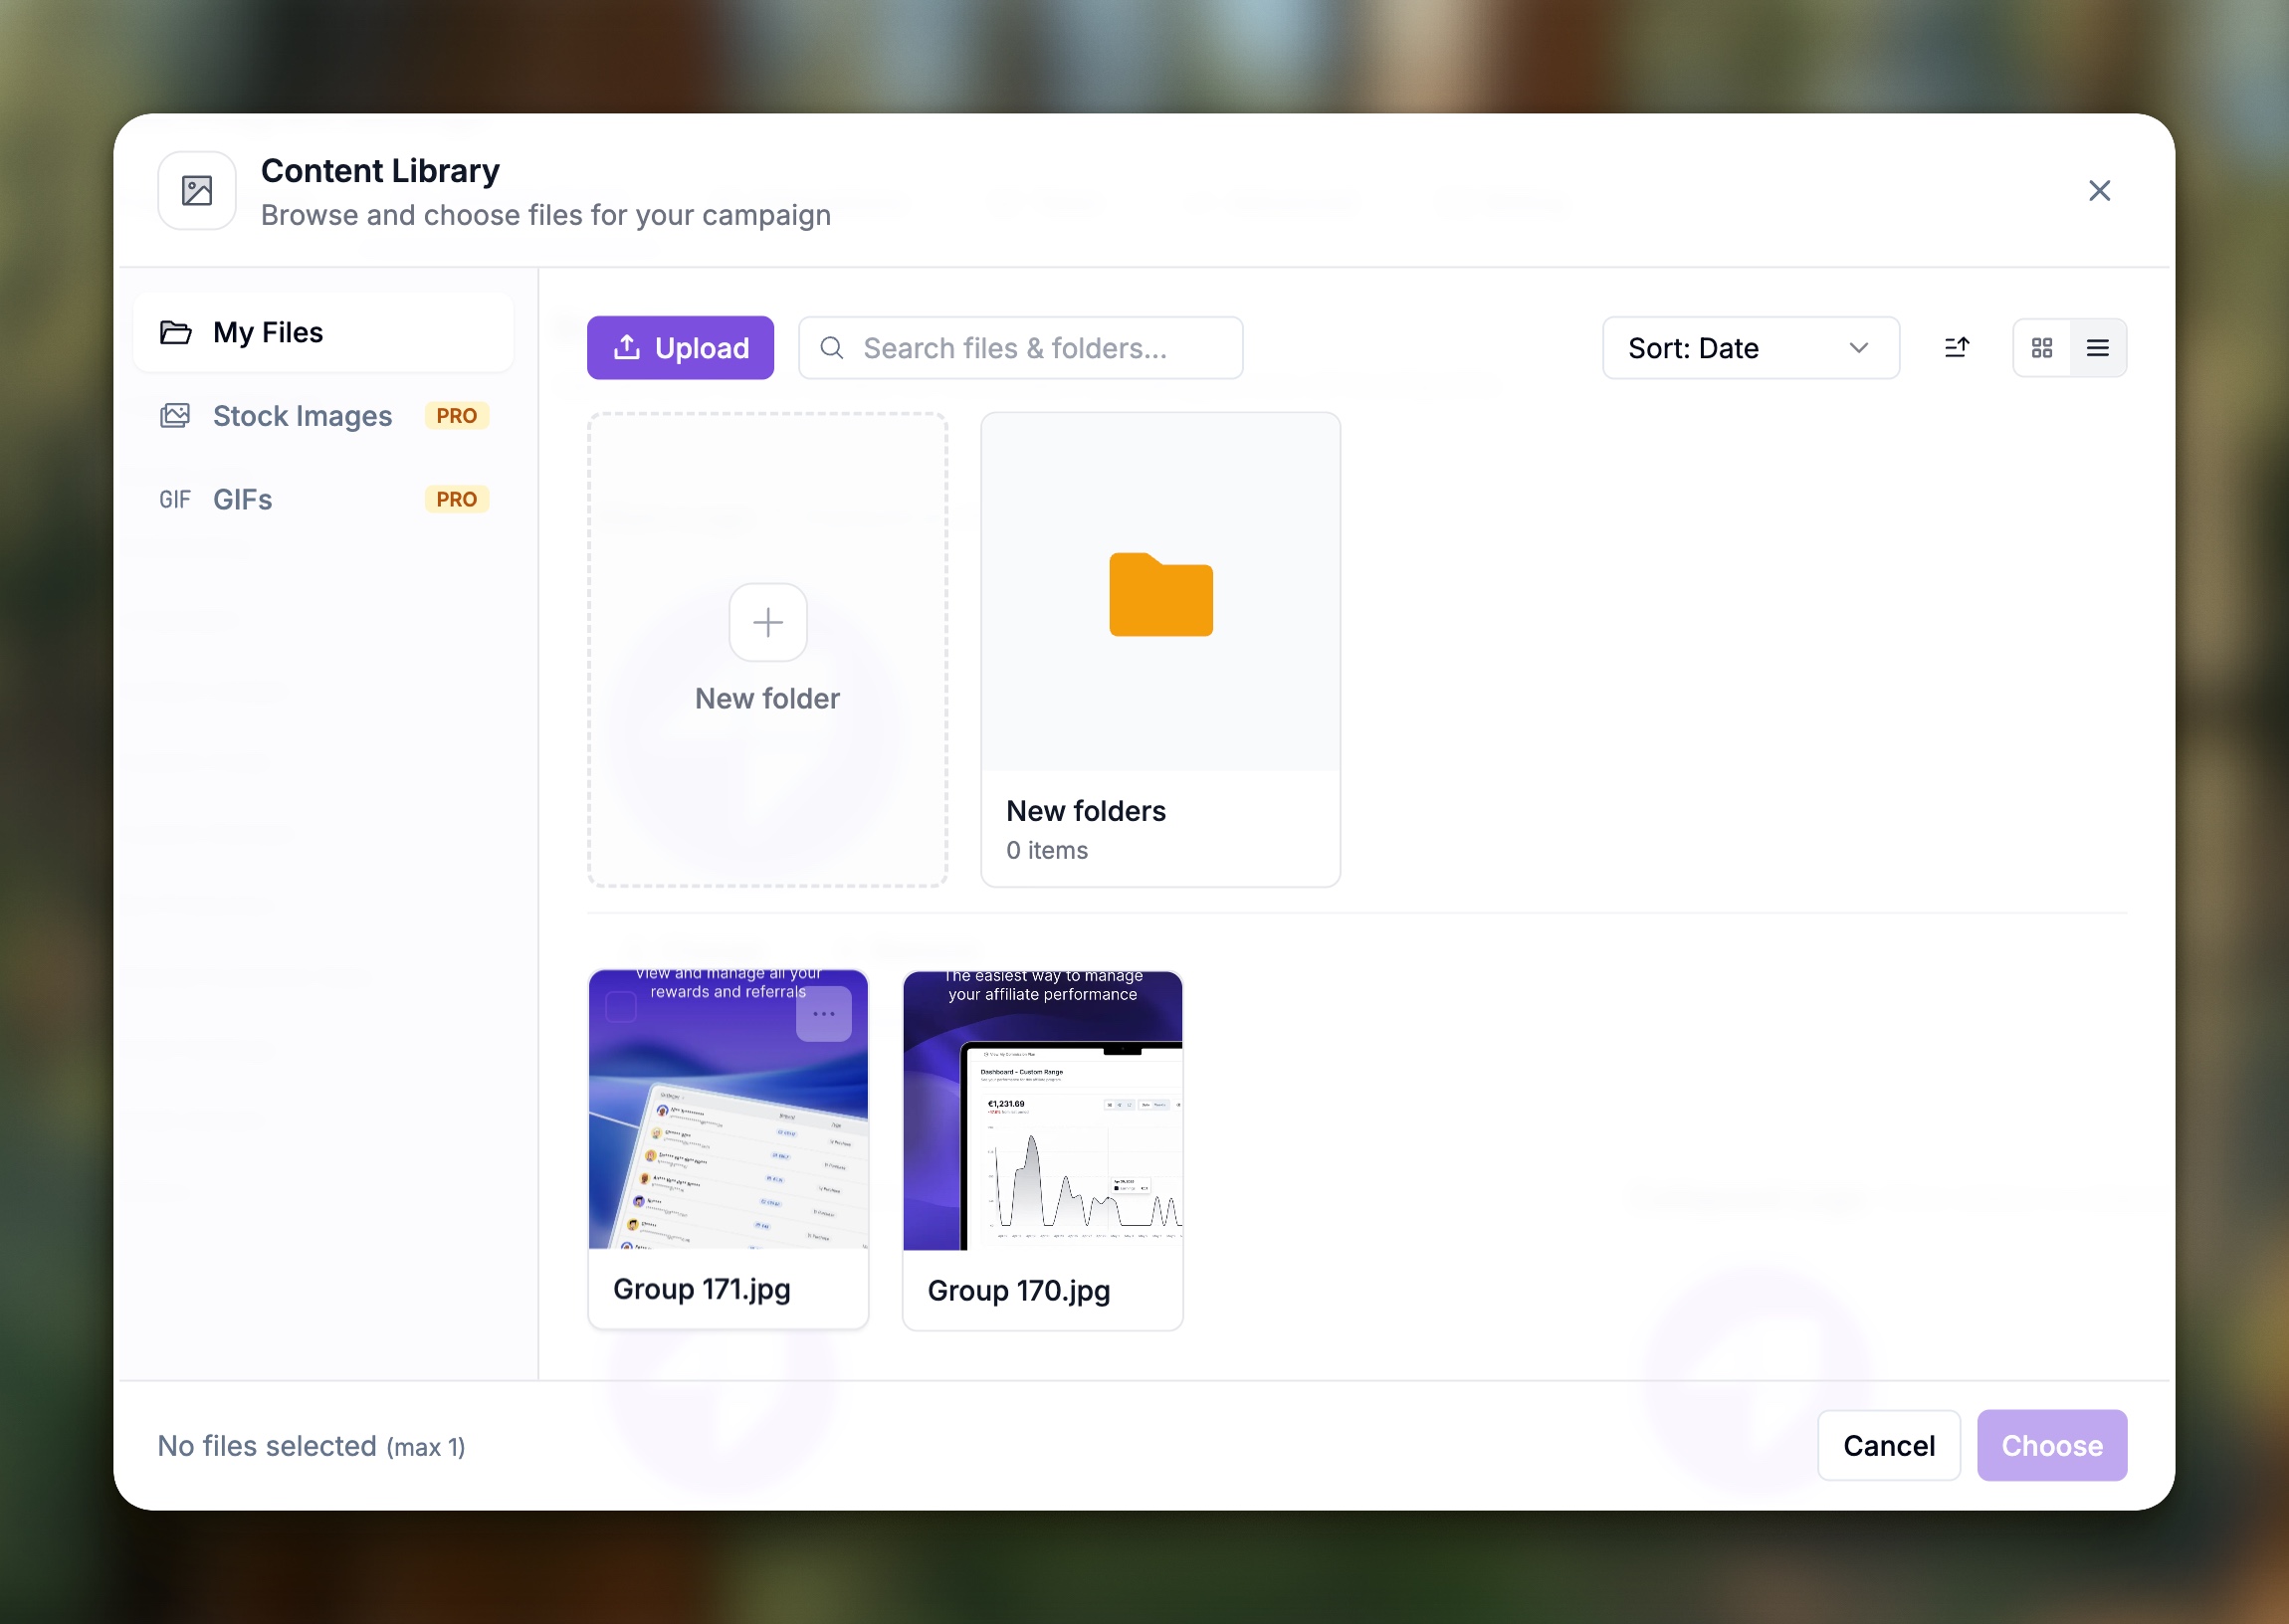This screenshot has height=1624, width=2289.
Task: Tick the checkbox on Group 171.jpg
Action: point(621,1007)
